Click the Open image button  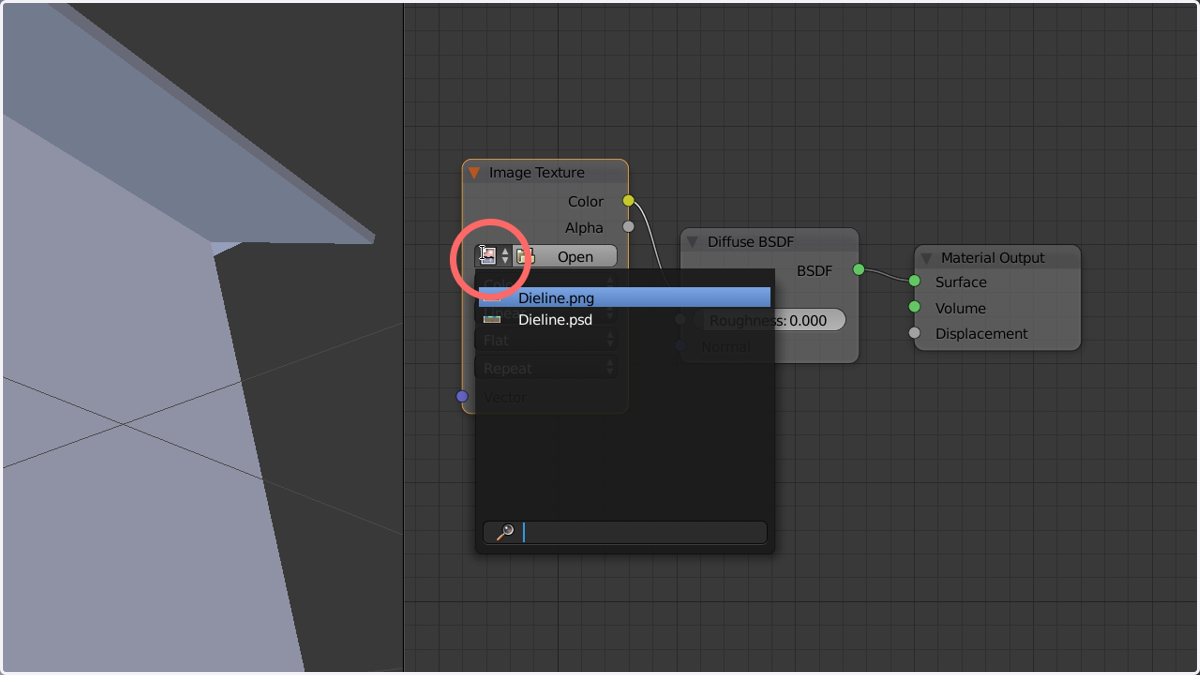tap(566, 256)
